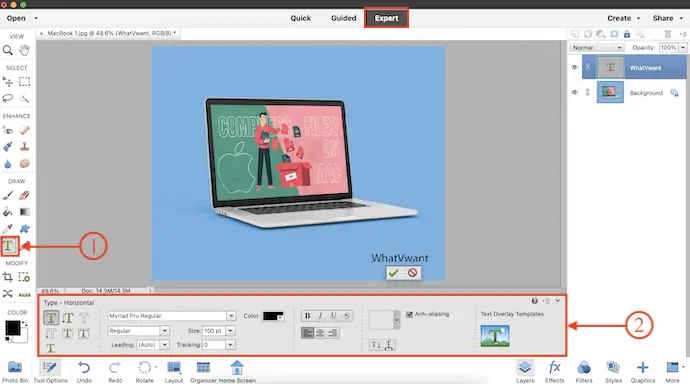Click Text Overlay Templates thumbnail
The image size is (690, 384).
495,336
